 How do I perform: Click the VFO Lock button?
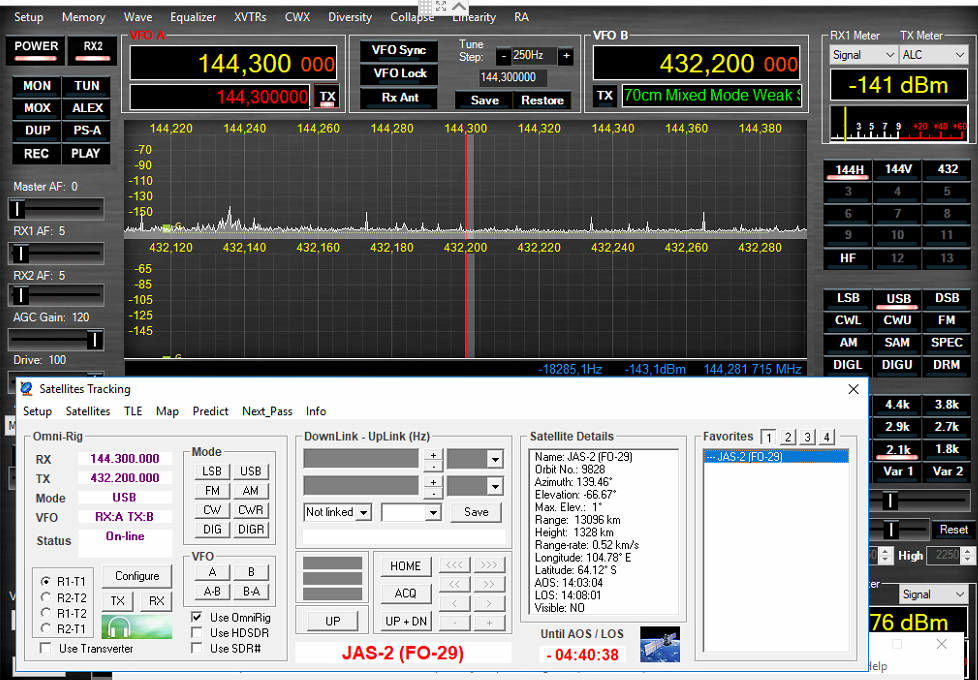(x=399, y=74)
